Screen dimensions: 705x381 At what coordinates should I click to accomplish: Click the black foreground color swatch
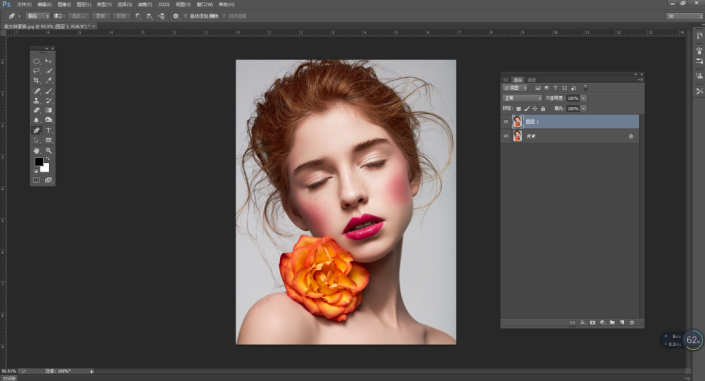[x=39, y=161]
